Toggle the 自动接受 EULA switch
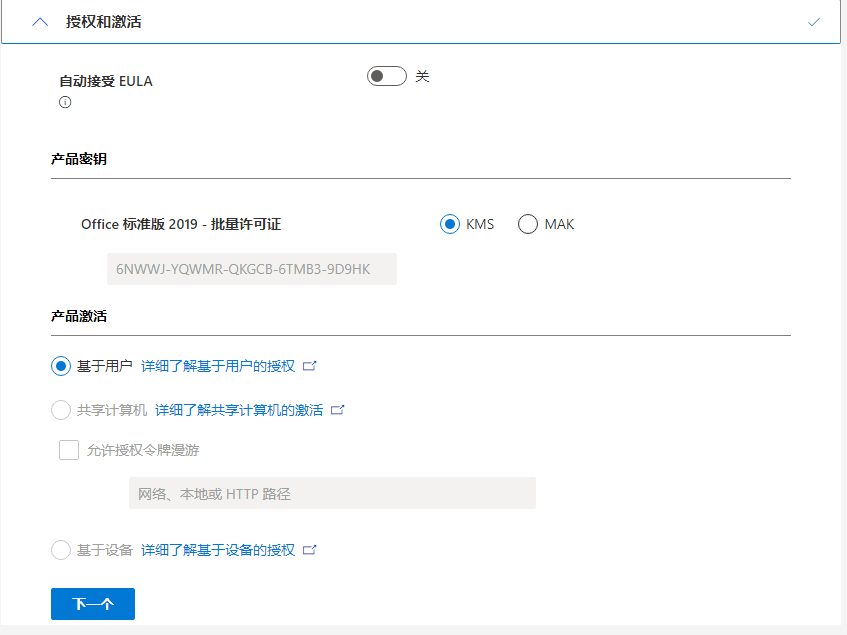Image resolution: width=847 pixels, height=635 pixels. tap(387, 76)
